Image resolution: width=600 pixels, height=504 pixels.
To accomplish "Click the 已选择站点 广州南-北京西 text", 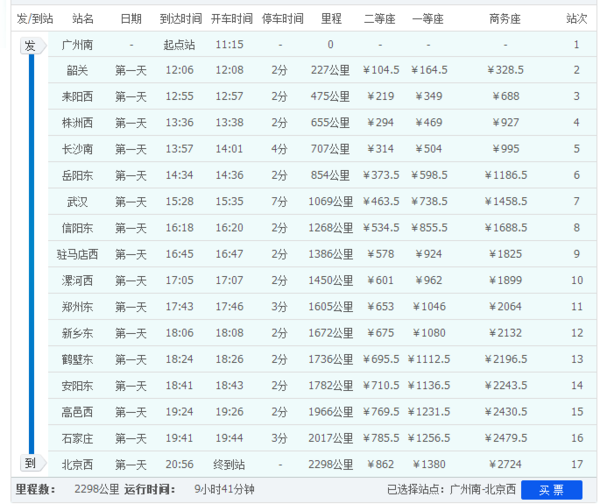I will pyautogui.click(x=452, y=489).
